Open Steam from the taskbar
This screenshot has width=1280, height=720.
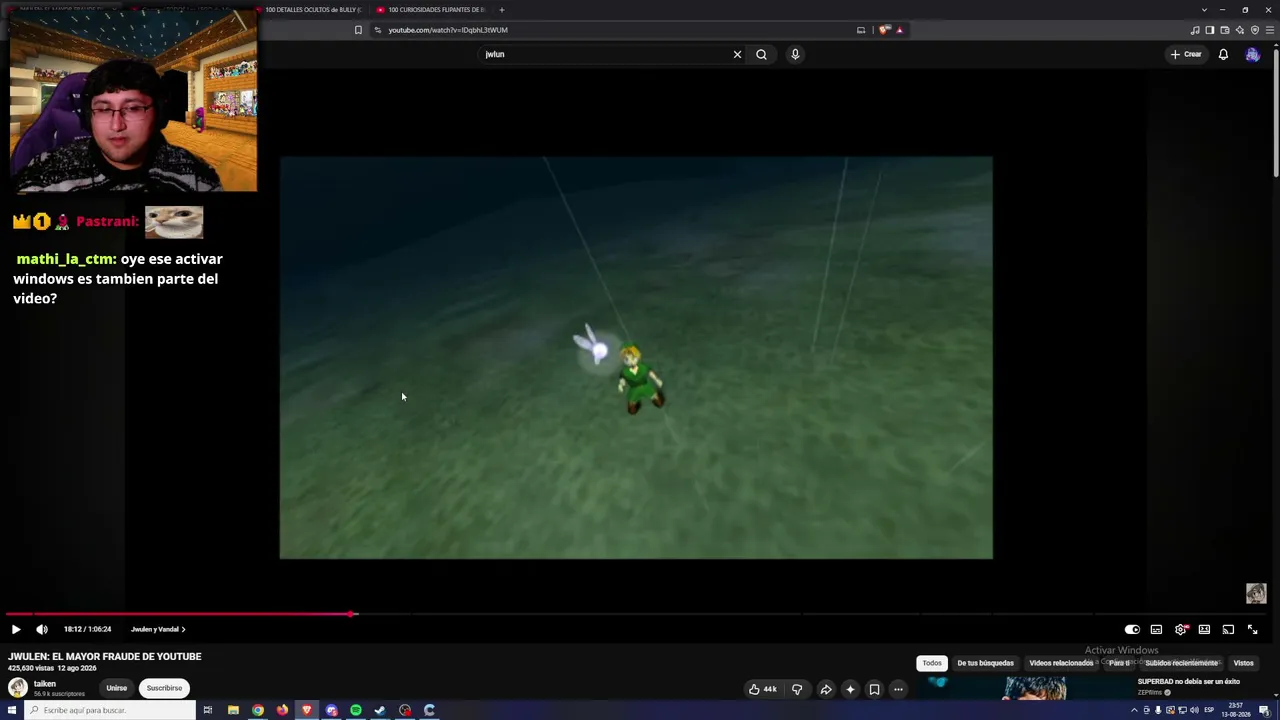380,710
